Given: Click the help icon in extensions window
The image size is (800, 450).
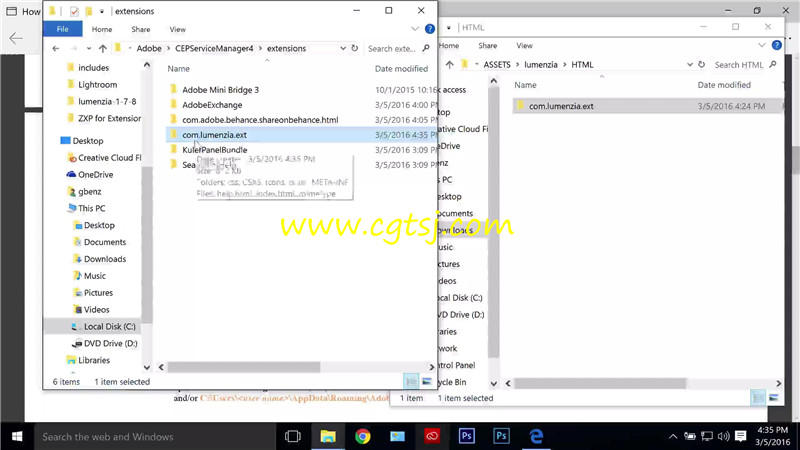Looking at the screenshot, I should coord(430,29).
